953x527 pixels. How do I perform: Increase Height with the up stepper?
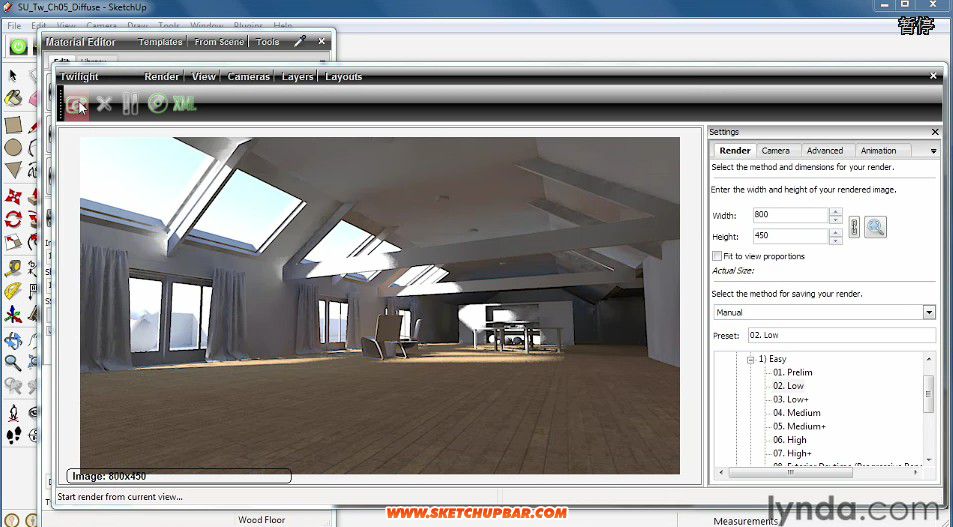coord(836,232)
